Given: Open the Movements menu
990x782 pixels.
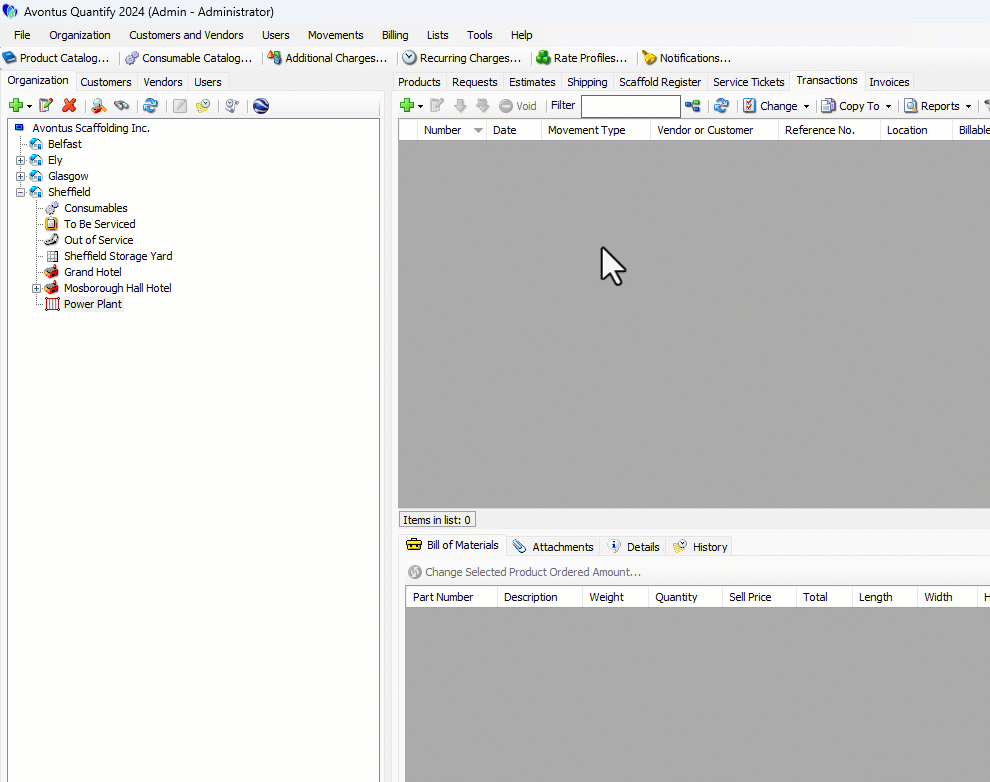Looking at the screenshot, I should tap(335, 35).
